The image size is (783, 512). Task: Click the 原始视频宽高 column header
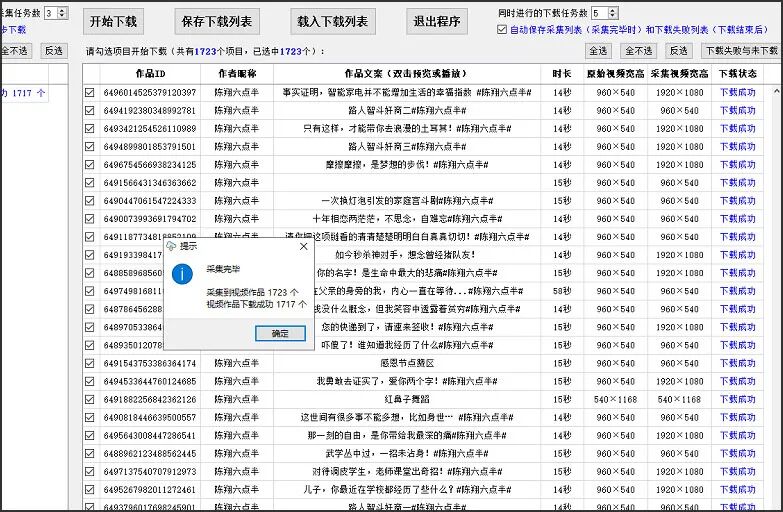[x=615, y=74]
